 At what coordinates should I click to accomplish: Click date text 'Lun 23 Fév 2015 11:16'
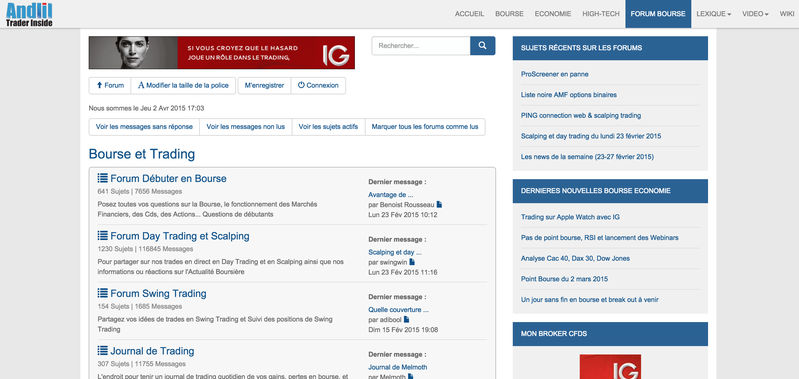[x=403, y=273]
